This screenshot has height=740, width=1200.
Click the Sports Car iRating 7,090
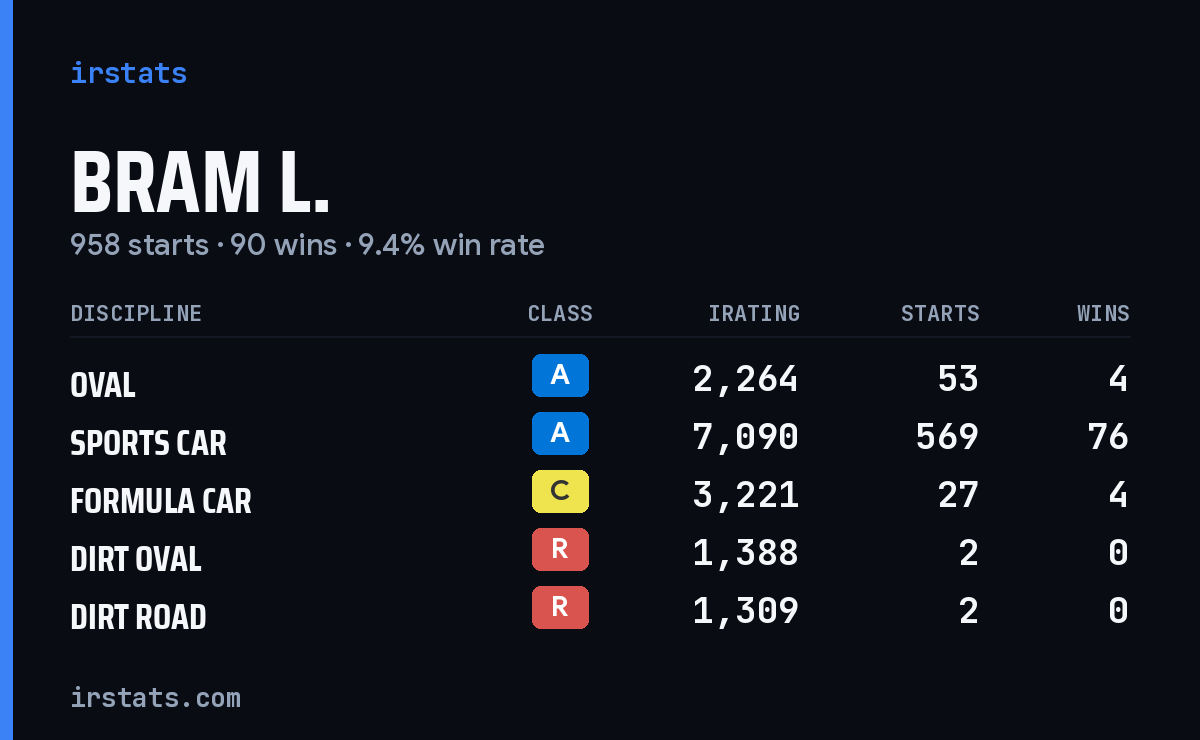pos(746,437)
